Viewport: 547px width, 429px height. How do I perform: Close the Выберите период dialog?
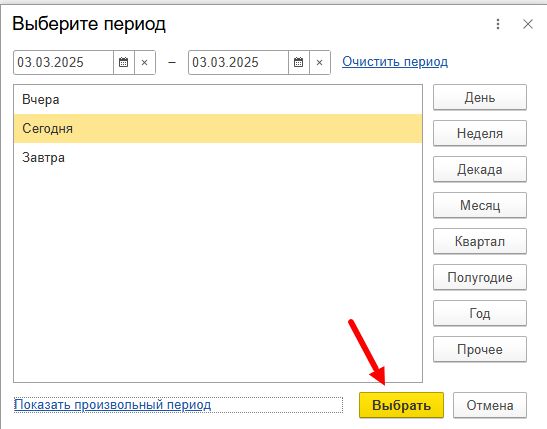click(x=528, y=24)
